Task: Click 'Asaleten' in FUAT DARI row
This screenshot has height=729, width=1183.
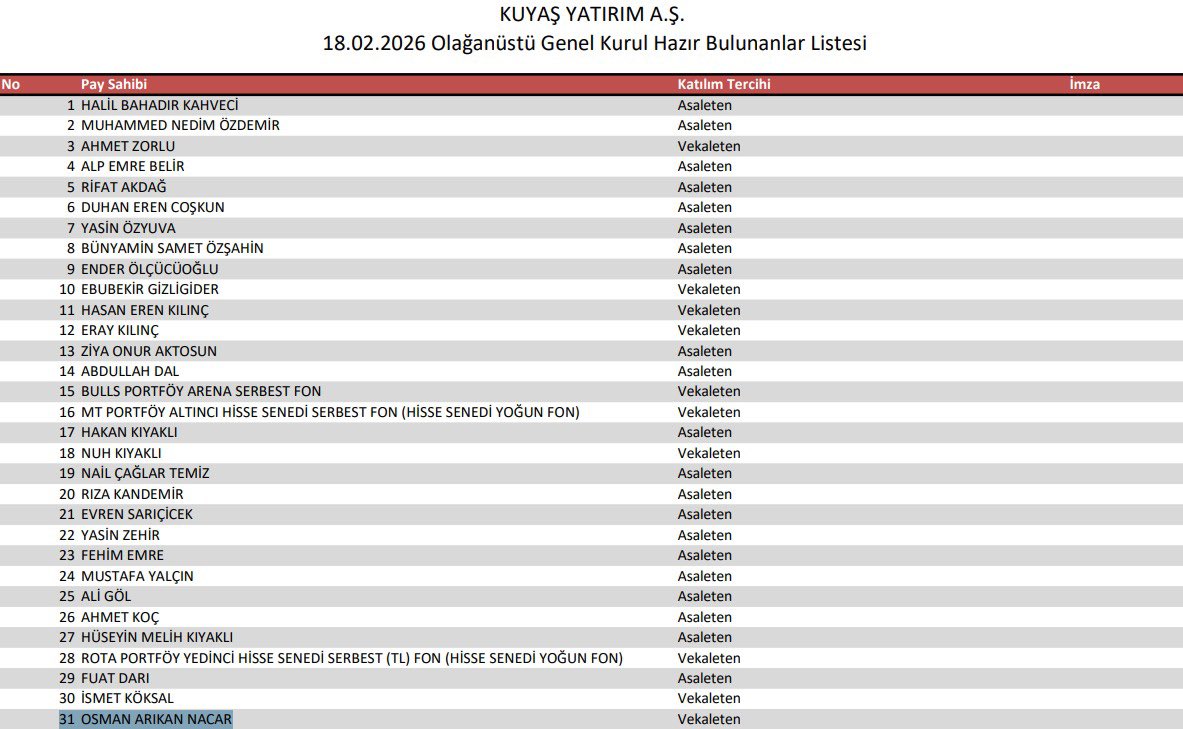Action: coord(705,678)
